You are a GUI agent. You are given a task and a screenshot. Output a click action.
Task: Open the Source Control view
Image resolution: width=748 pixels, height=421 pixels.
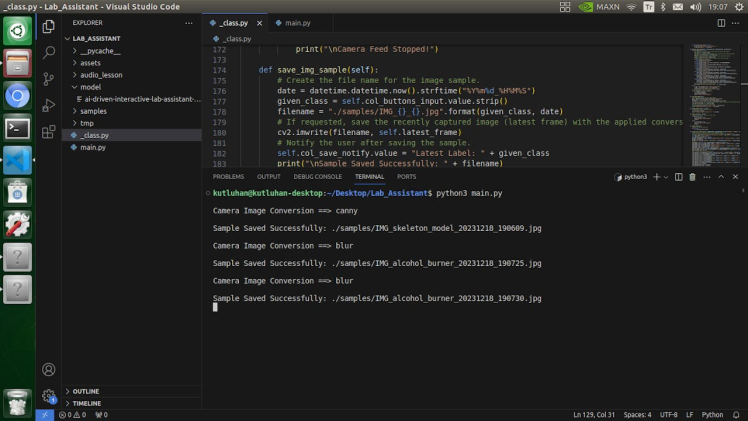click(48, 79)
